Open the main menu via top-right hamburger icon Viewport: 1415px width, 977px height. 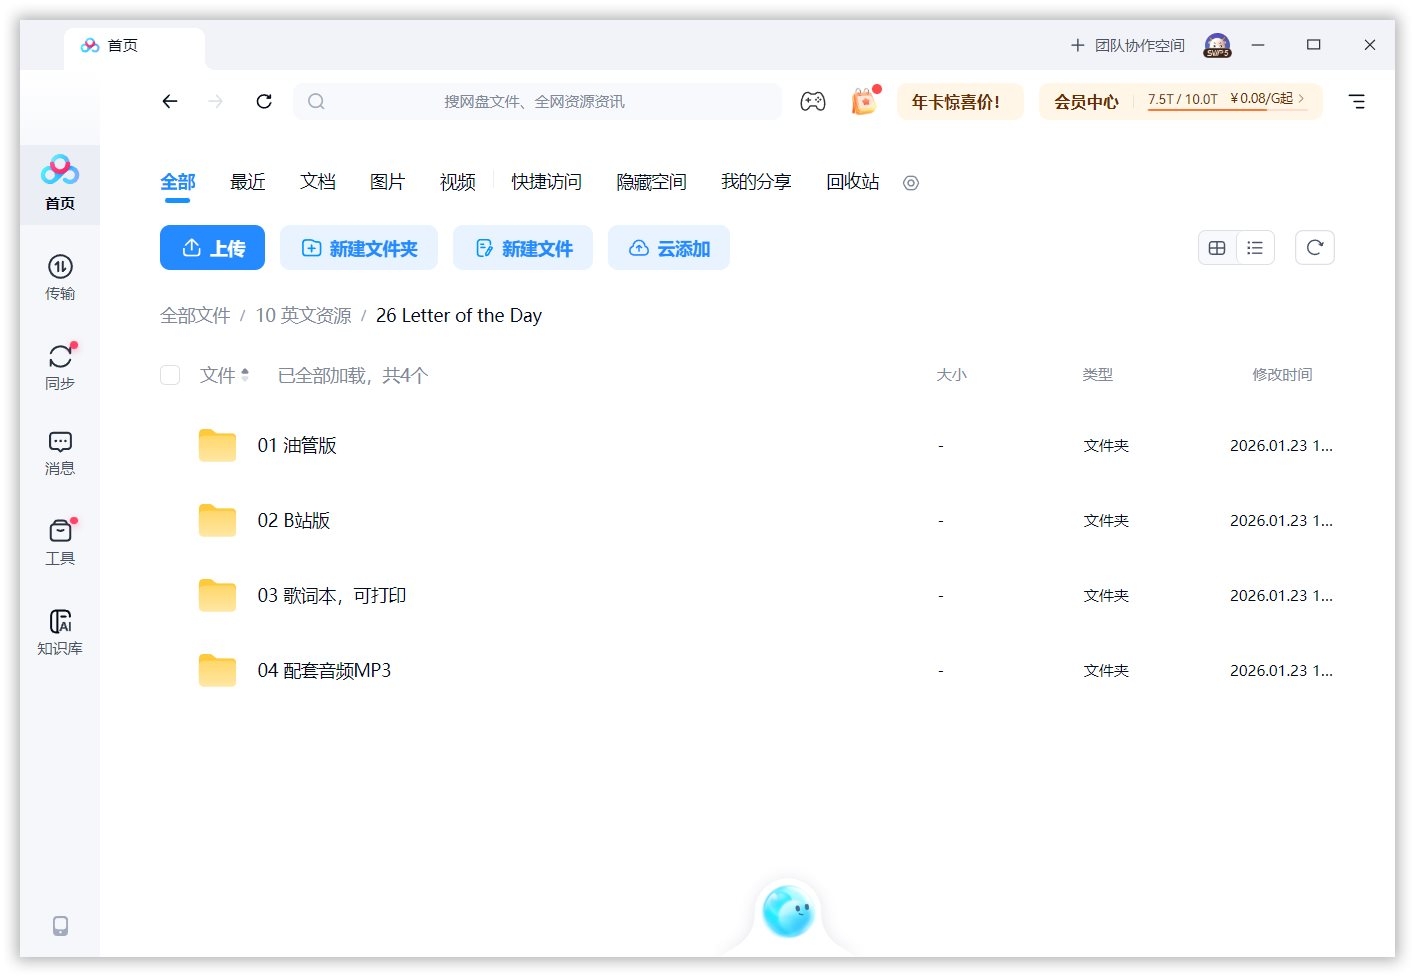coord(1357,100)
